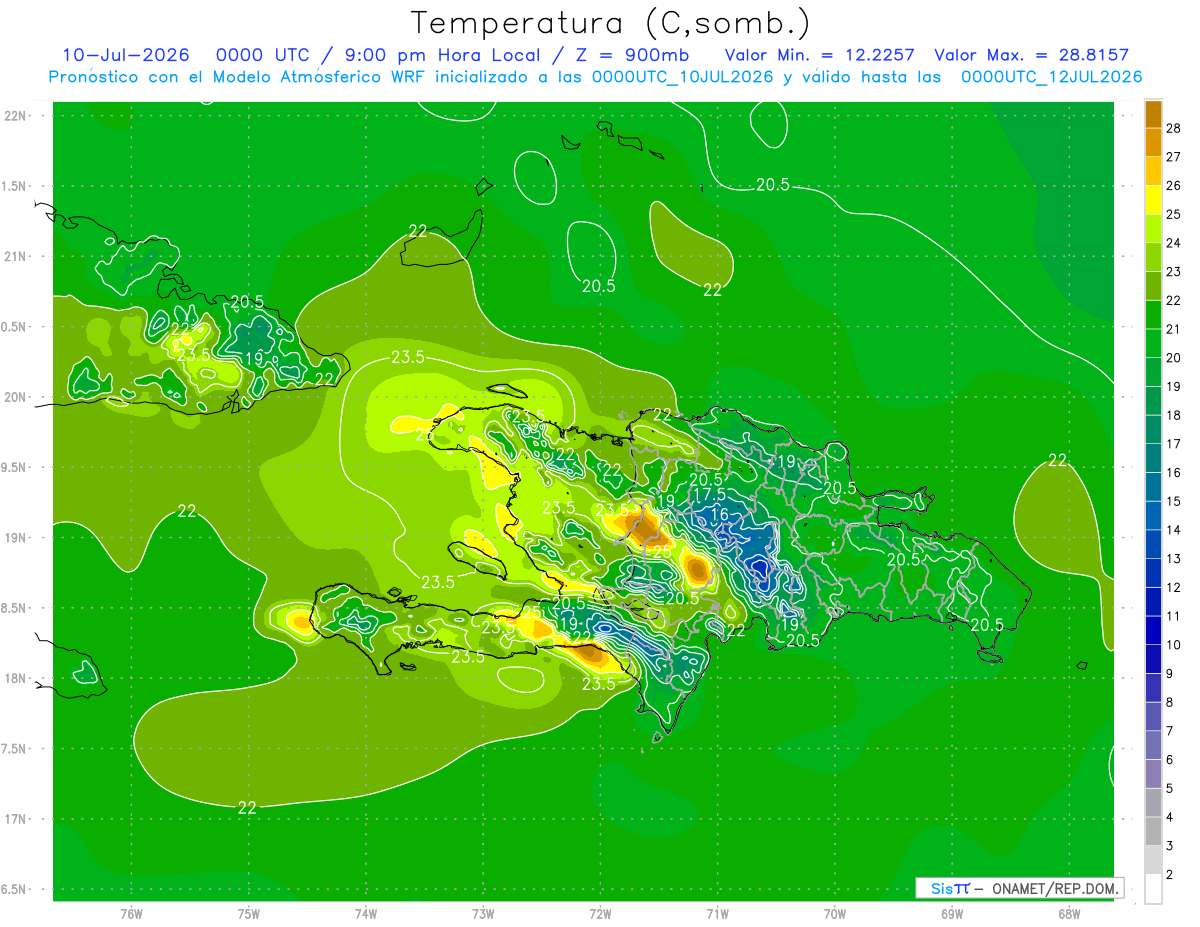The width and height of the screenshot is (1200, 927).
Task: Click the '18N' latitude axis label
Action: [15, 678]
